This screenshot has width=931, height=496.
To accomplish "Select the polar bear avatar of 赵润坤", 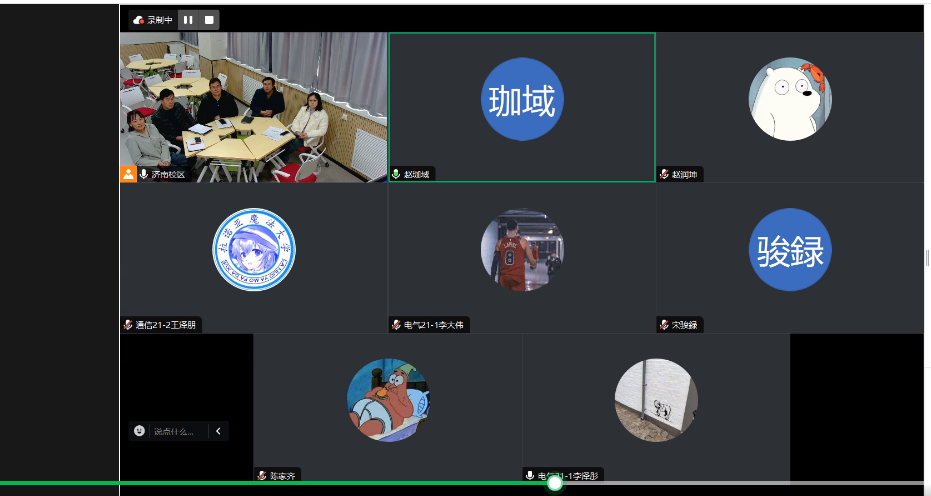I will tap(790, 98).
